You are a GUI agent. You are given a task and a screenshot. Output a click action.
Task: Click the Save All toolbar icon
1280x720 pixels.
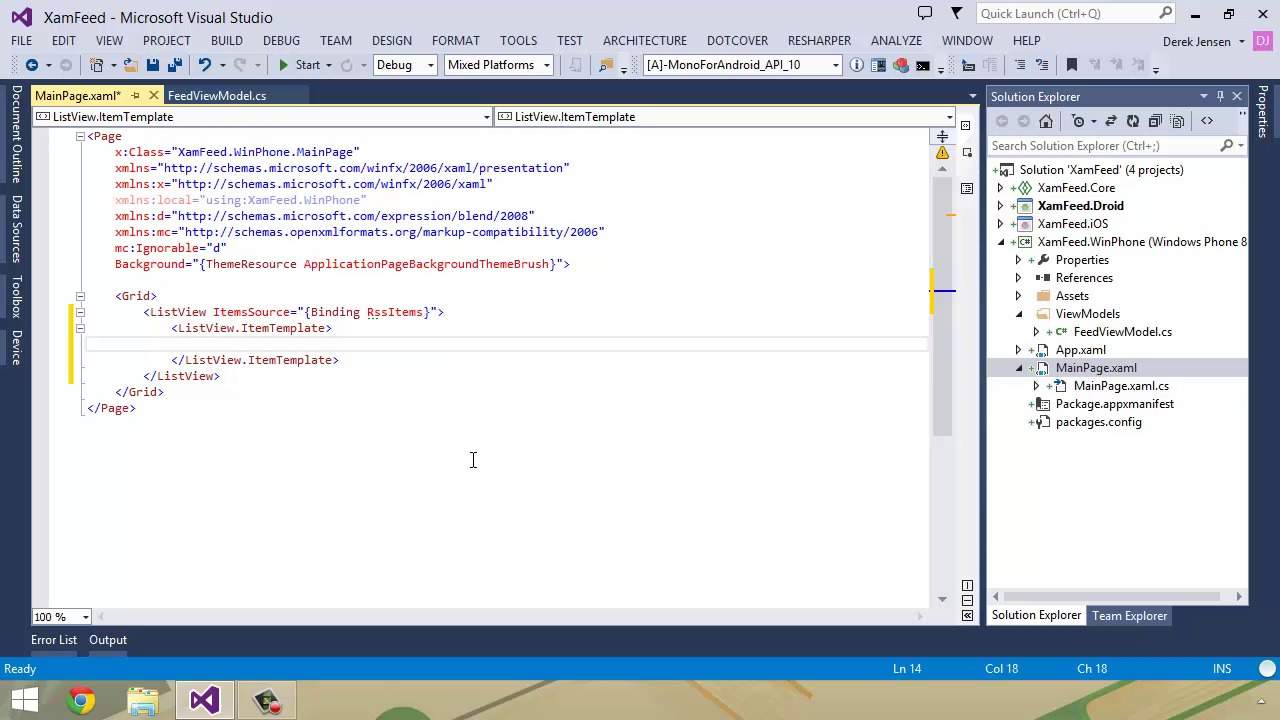point(174,65)
